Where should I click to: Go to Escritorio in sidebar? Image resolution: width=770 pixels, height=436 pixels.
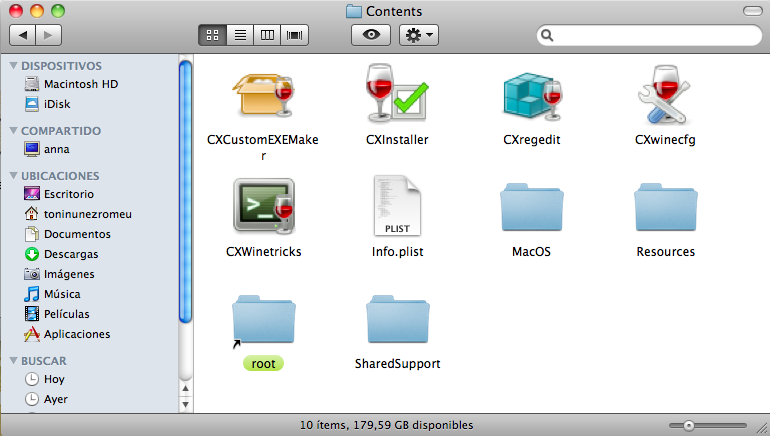click(x=59, y=194)
